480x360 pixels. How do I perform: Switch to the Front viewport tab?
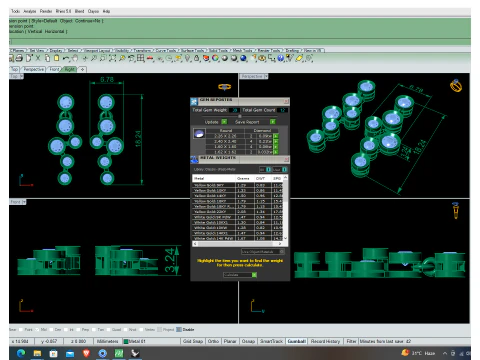pos(54,69)
